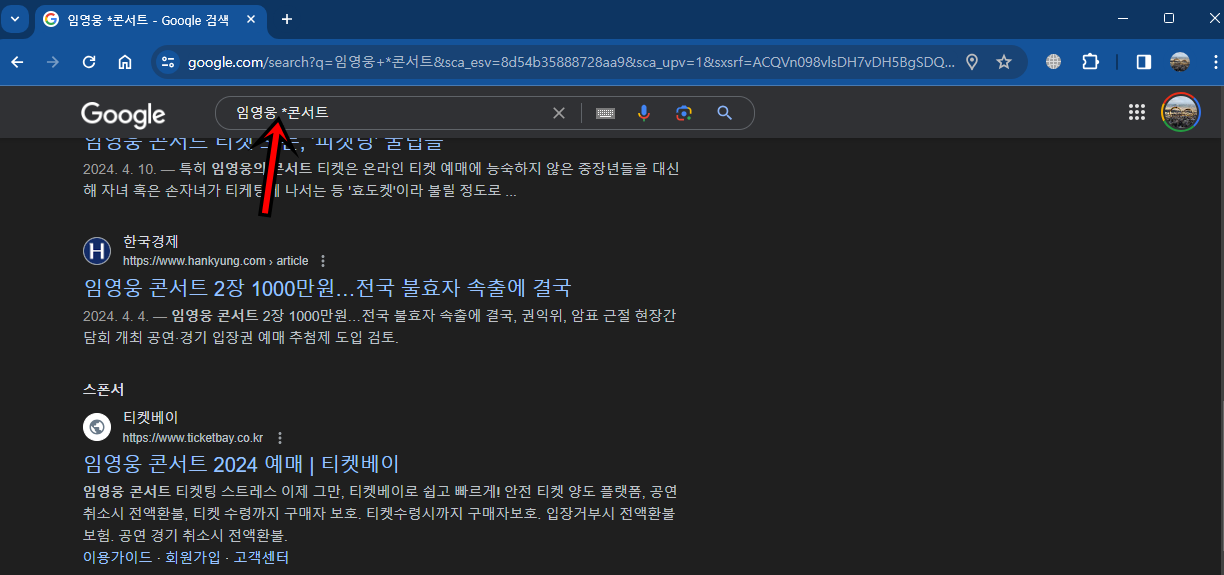Open the 한국경제 site favicon
Screen dimensions: 1224x575
(97, 250)
